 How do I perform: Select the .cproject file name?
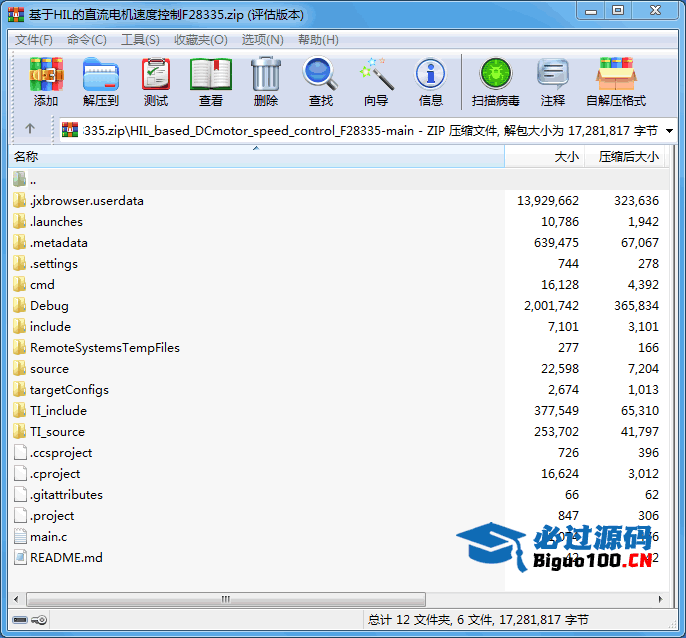tap(55, 474)
